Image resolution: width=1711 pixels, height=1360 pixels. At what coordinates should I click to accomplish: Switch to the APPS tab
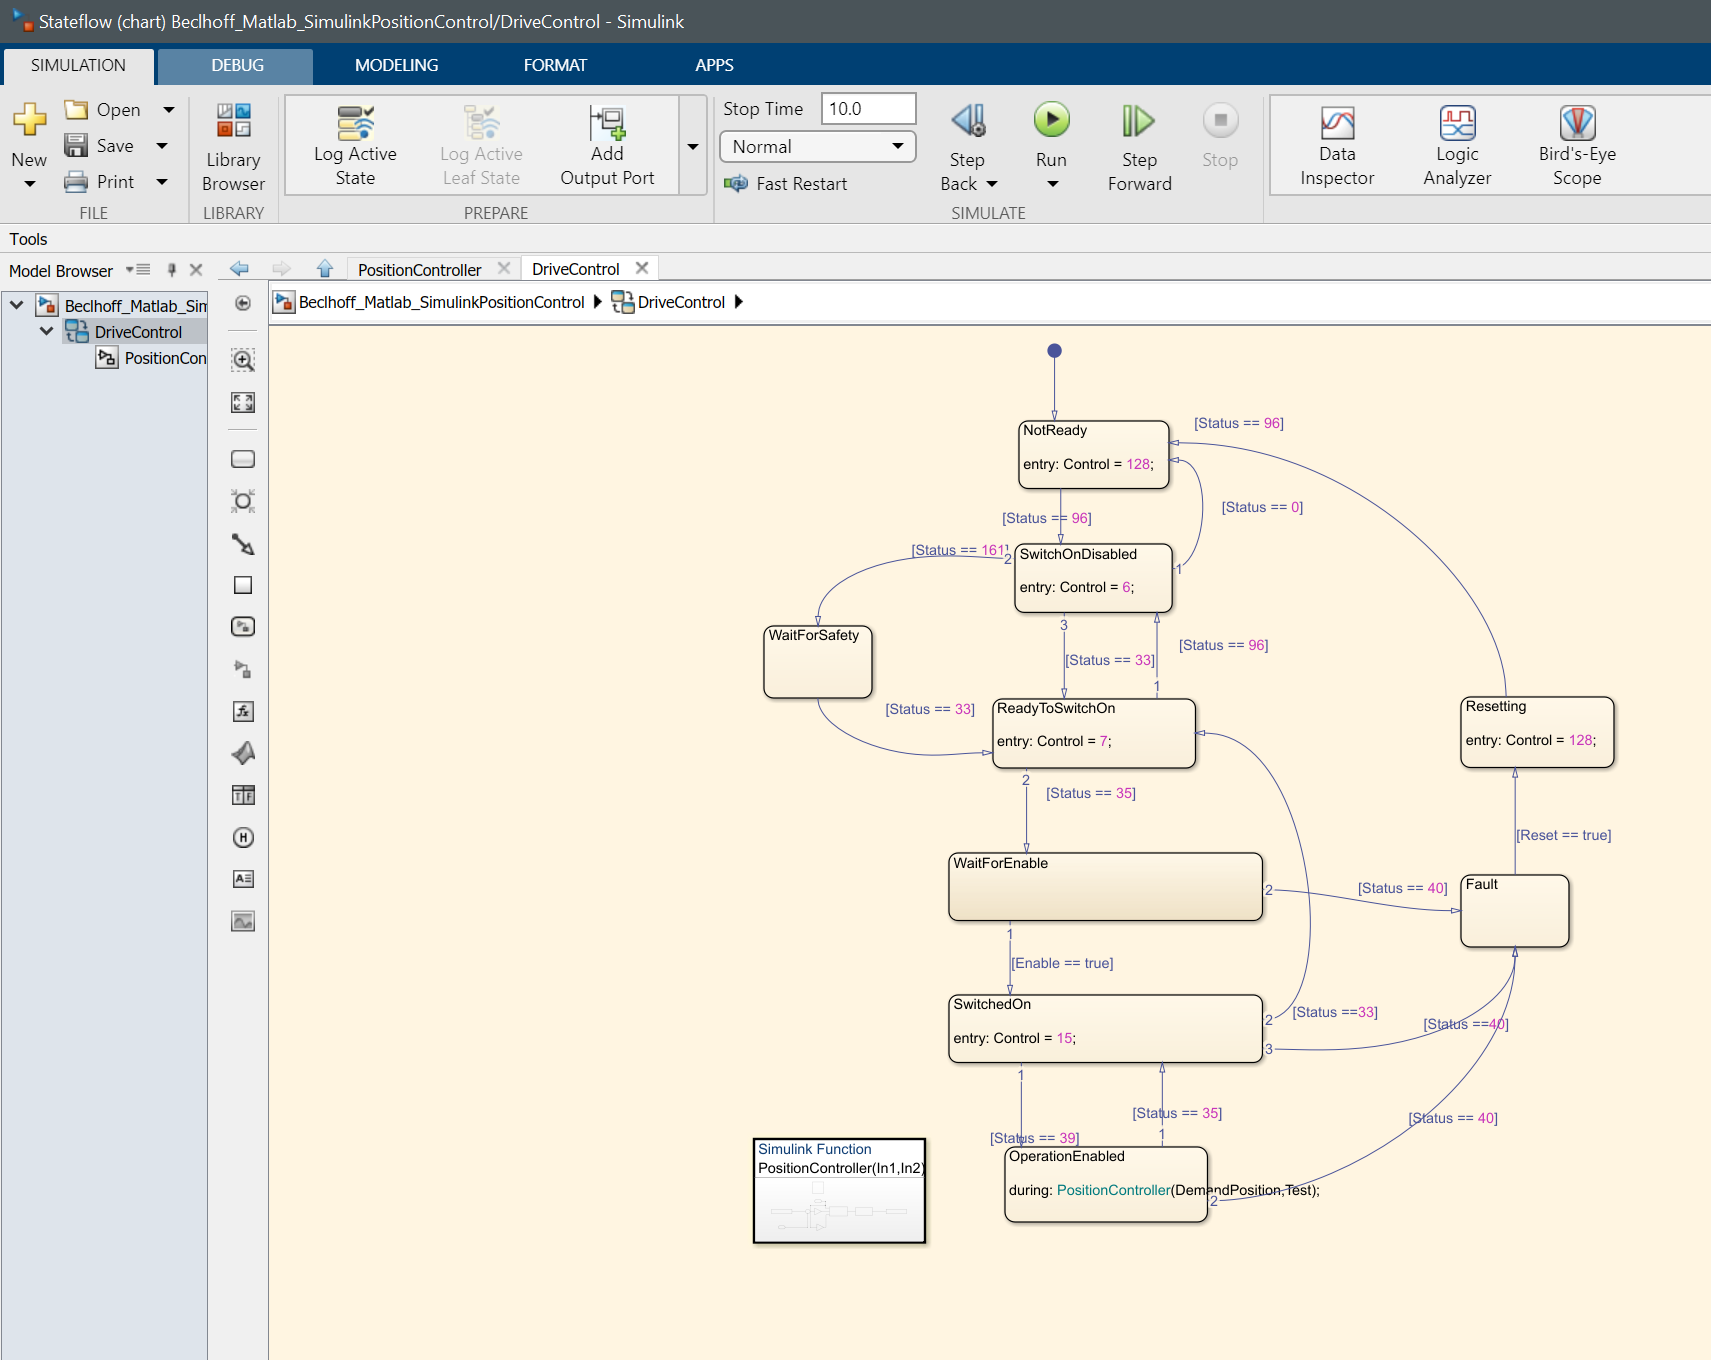point(714,65)
